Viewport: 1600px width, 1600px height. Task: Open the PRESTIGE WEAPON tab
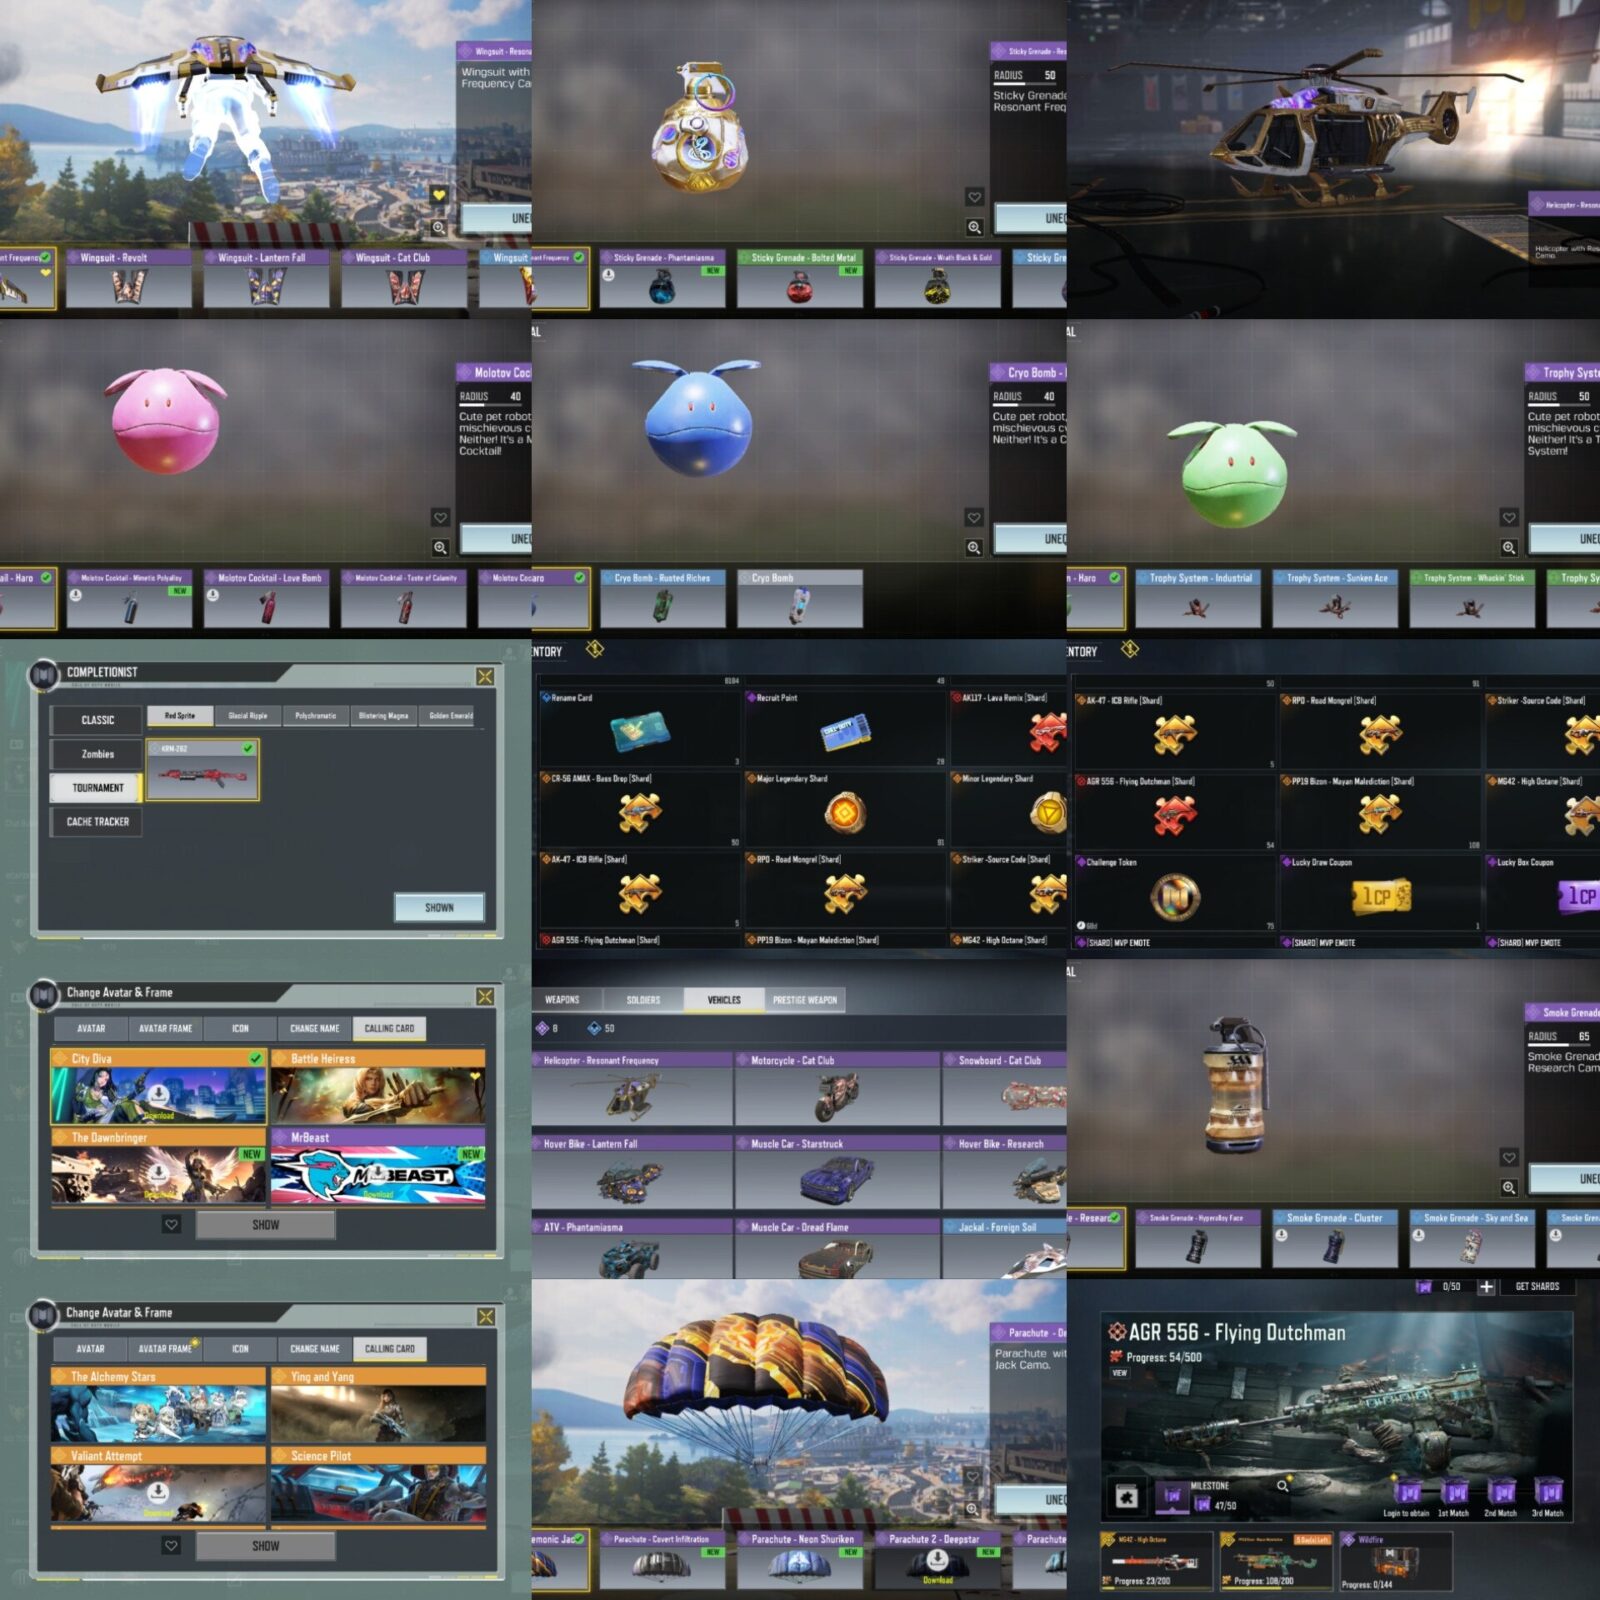(805, 1000)
